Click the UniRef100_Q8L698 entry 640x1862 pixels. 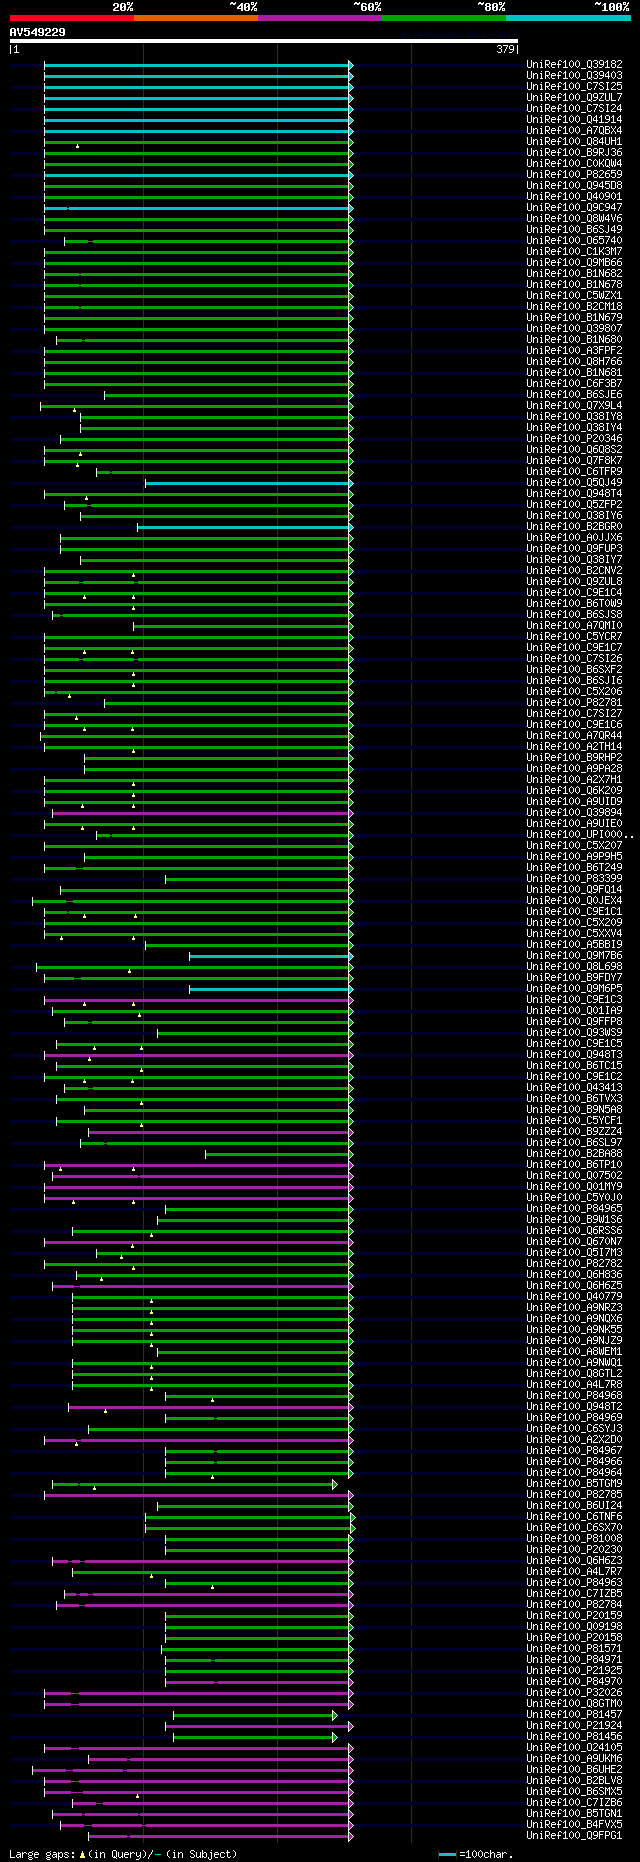[x=574, y=967]
